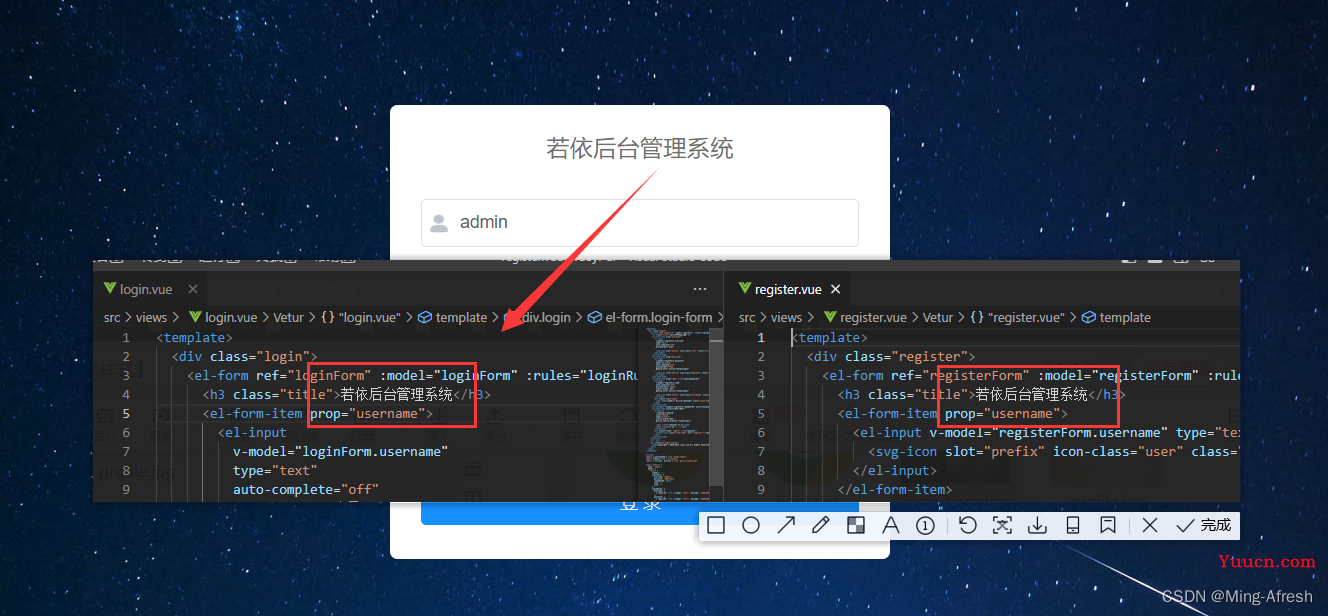The width and height of the screenshot is (1328, 616).
Task: Save the screenshot via download icon
Action: 1037,525
